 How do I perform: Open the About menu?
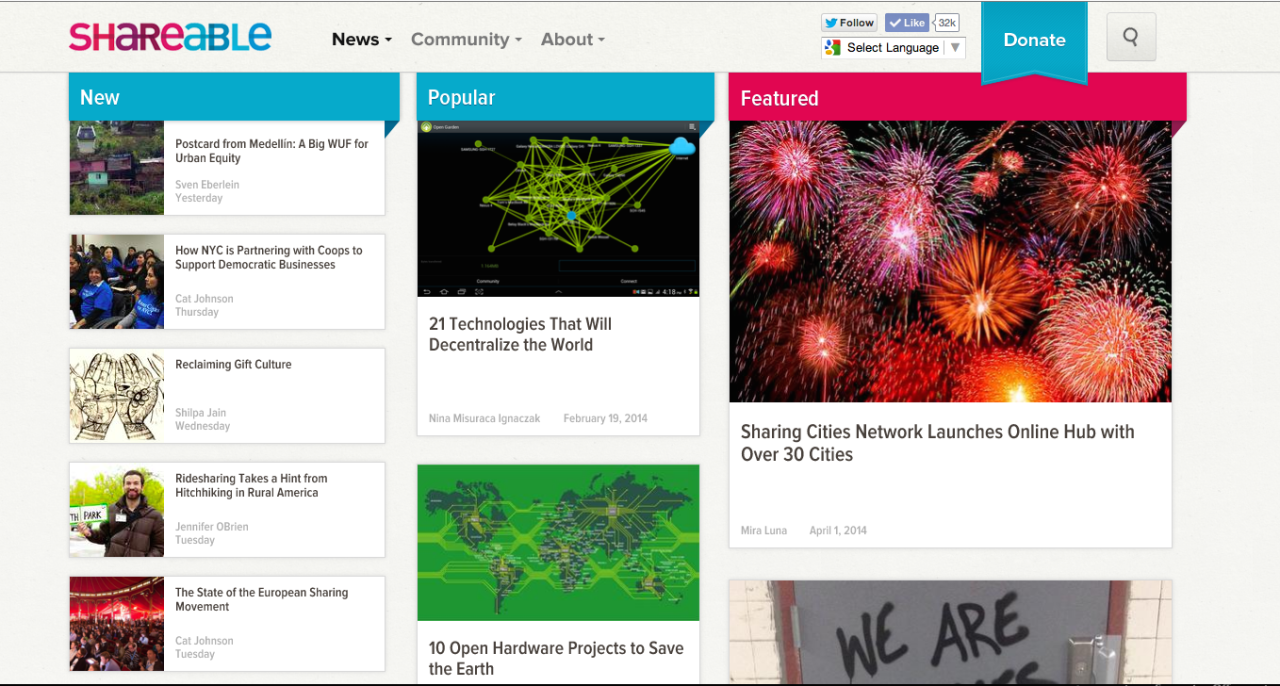(572, 40)
